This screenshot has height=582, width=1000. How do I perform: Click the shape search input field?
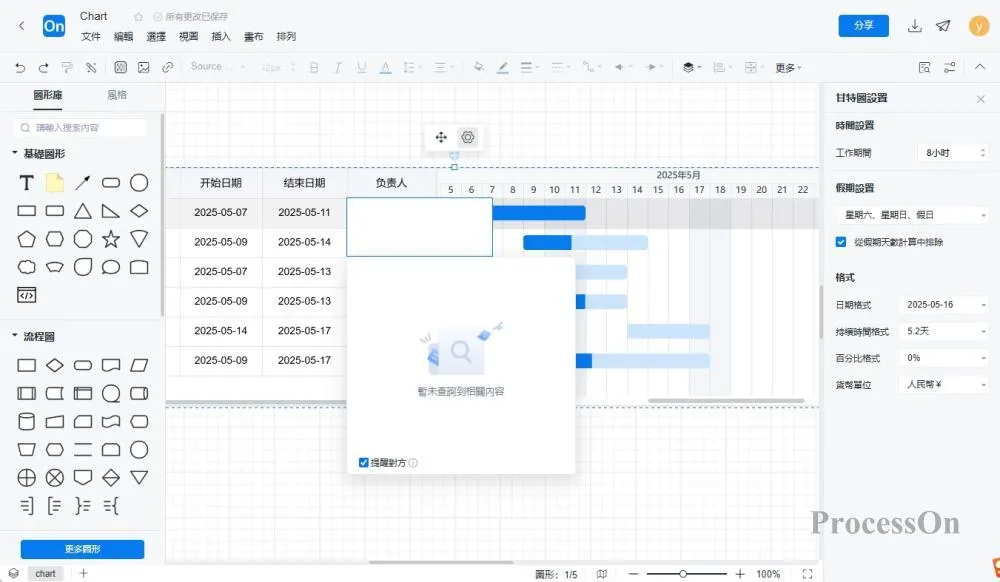point(80,127)
